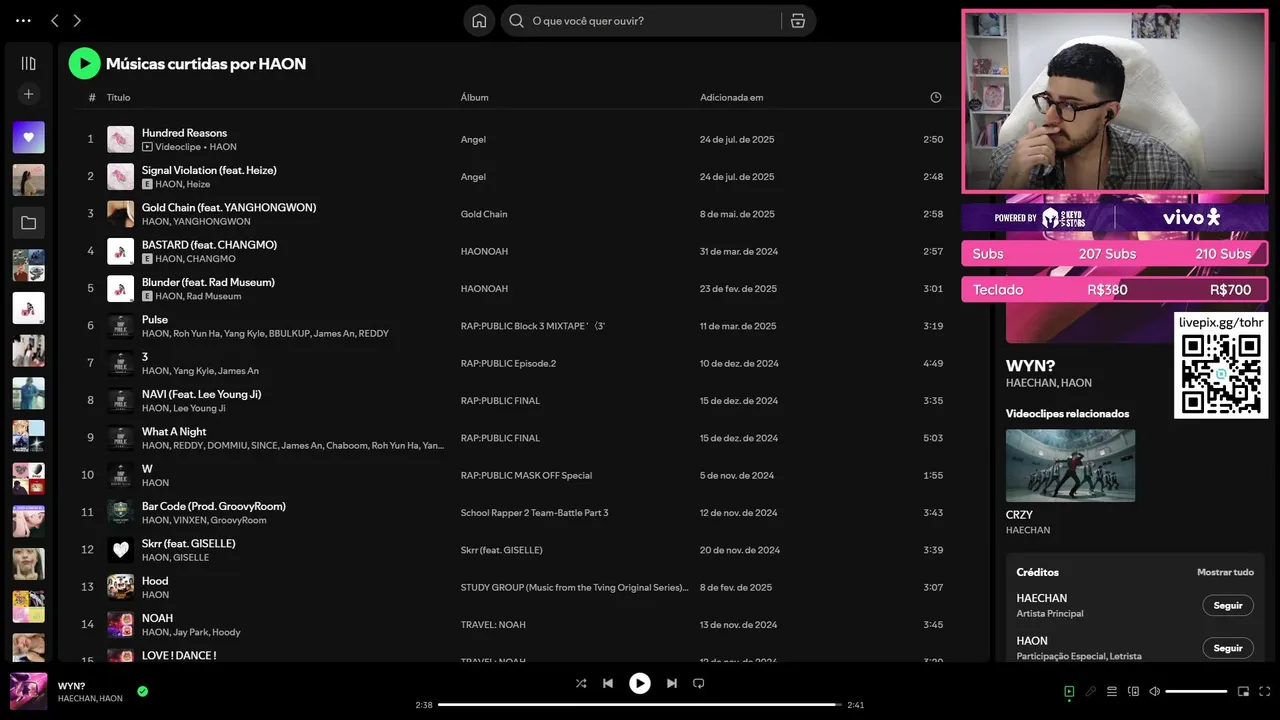Select NAVI (Feat. Lee Young Ji) track
1280x720 pixels.
[x=201, y=394]
